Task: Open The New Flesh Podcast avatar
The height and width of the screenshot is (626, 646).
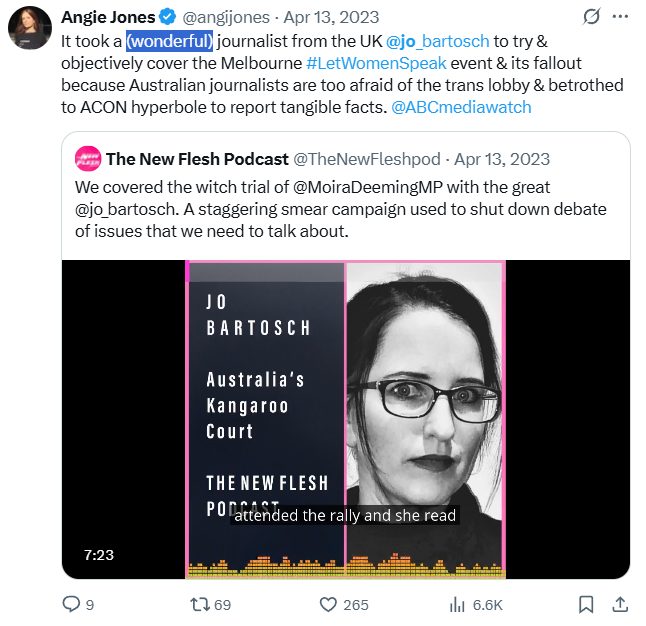Action: 88,159
